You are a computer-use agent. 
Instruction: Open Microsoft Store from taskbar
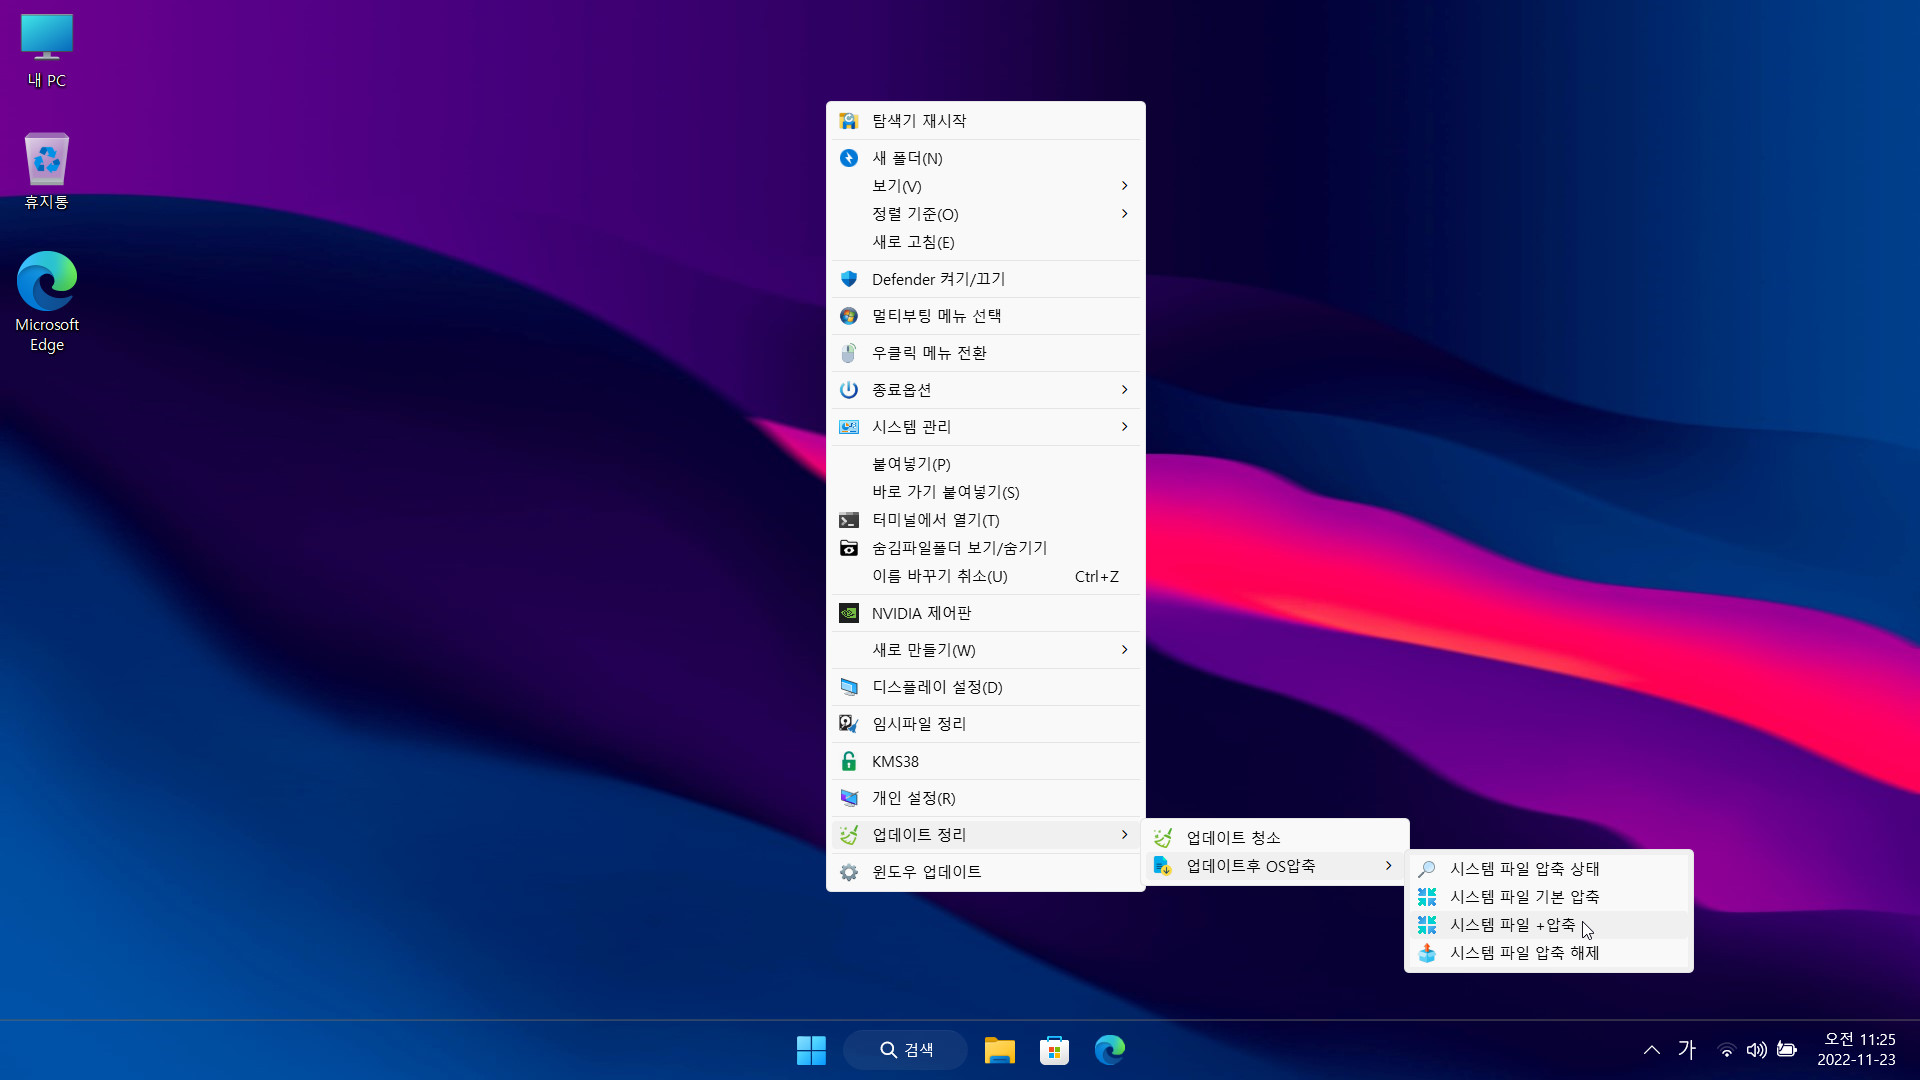point(1054,1050)
